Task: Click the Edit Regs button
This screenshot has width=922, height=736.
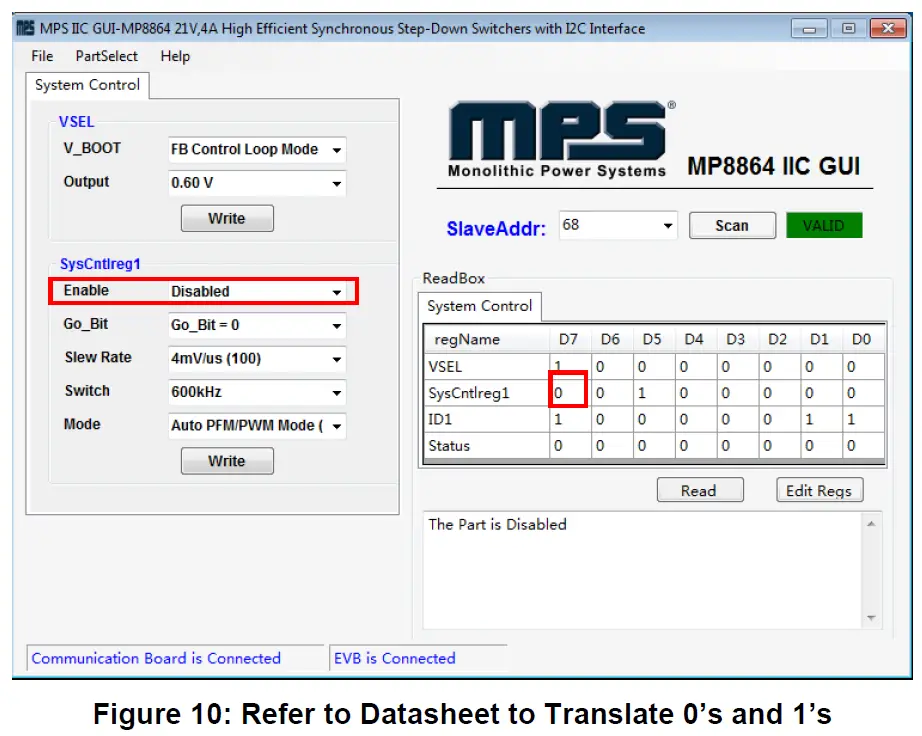Action: [x=820, y=490]
